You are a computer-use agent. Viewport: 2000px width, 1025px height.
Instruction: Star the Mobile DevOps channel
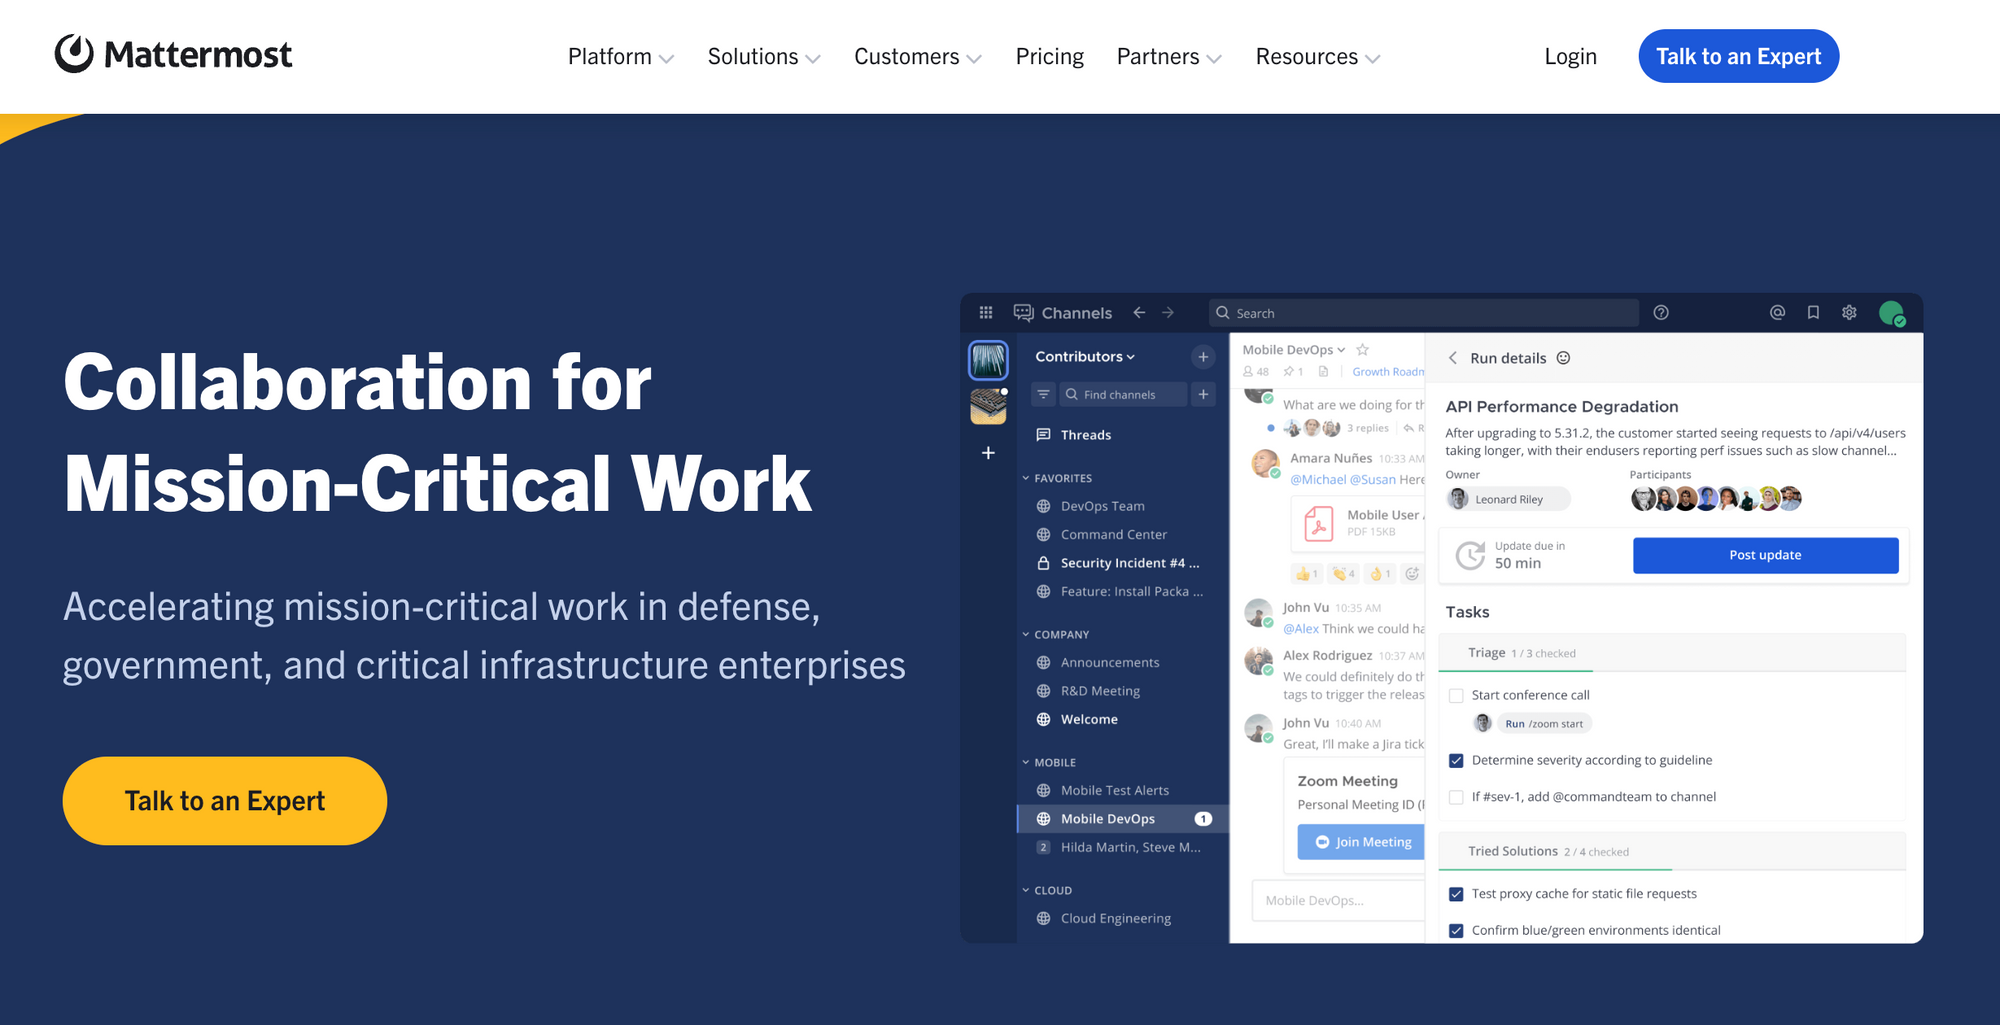pyautogui.click(x=1362, y=350)
